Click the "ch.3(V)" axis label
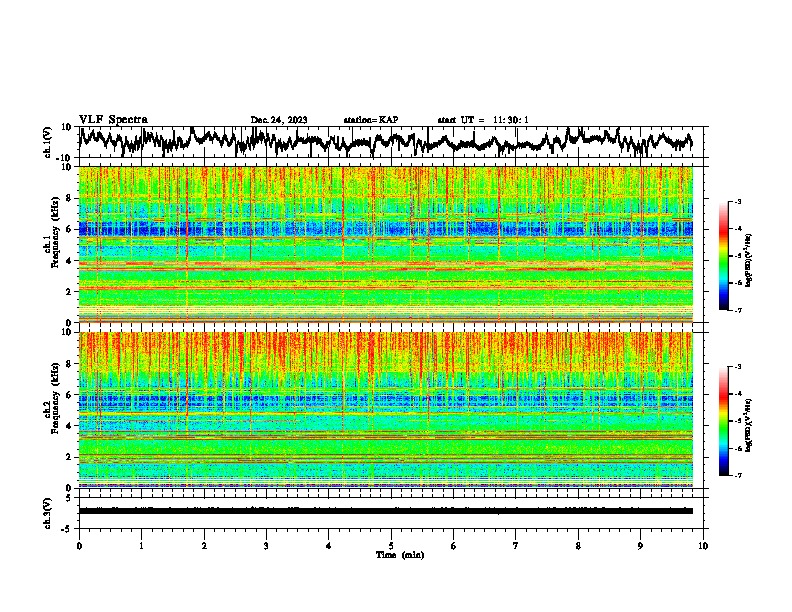The image size is (792, 612). coord(48,513)
